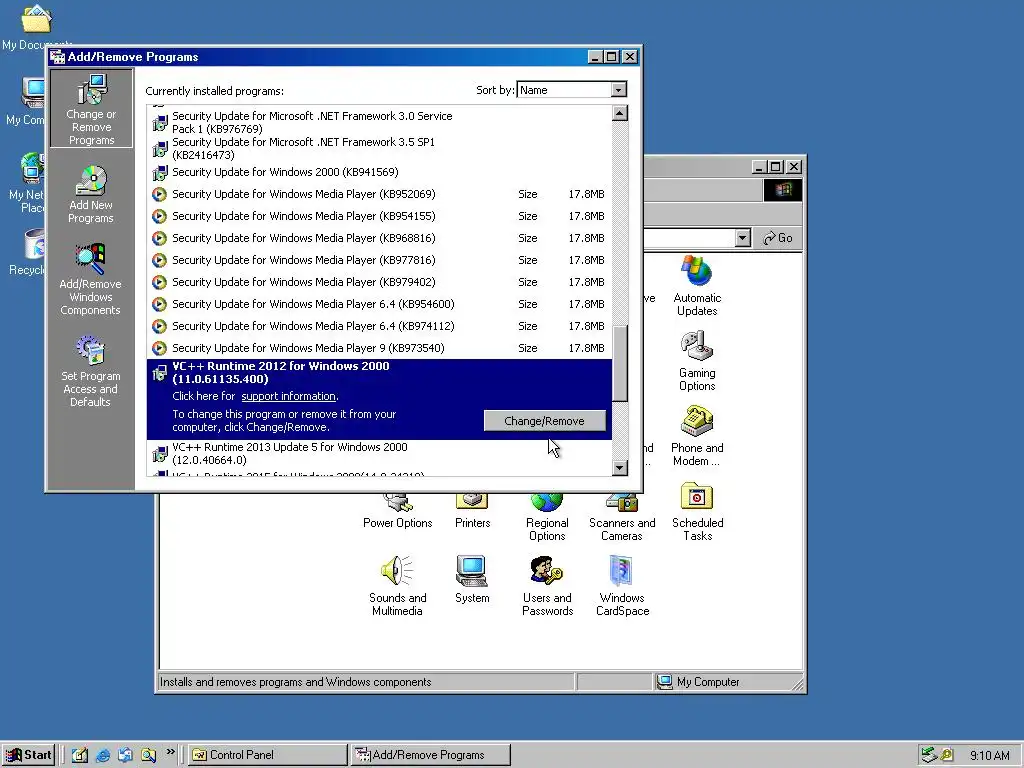
Task: Click the installer icon beside KB941569 update
Action: tap(159, 173)
